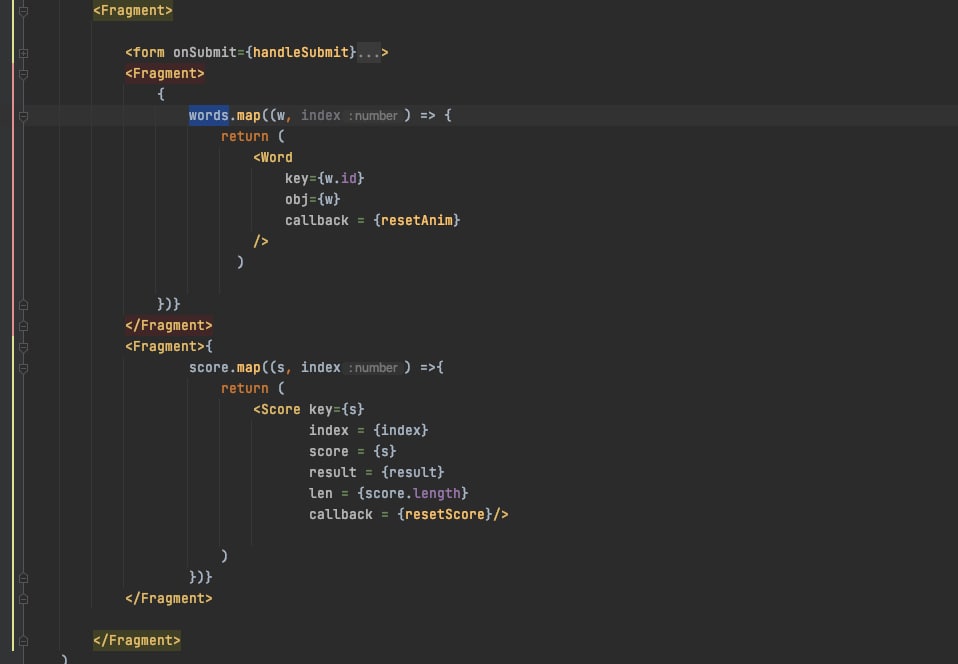The height and width of the screenshot is (664, 958).
Task: Click the 'obj={w}' attribute
Action: tap(313, 199)
